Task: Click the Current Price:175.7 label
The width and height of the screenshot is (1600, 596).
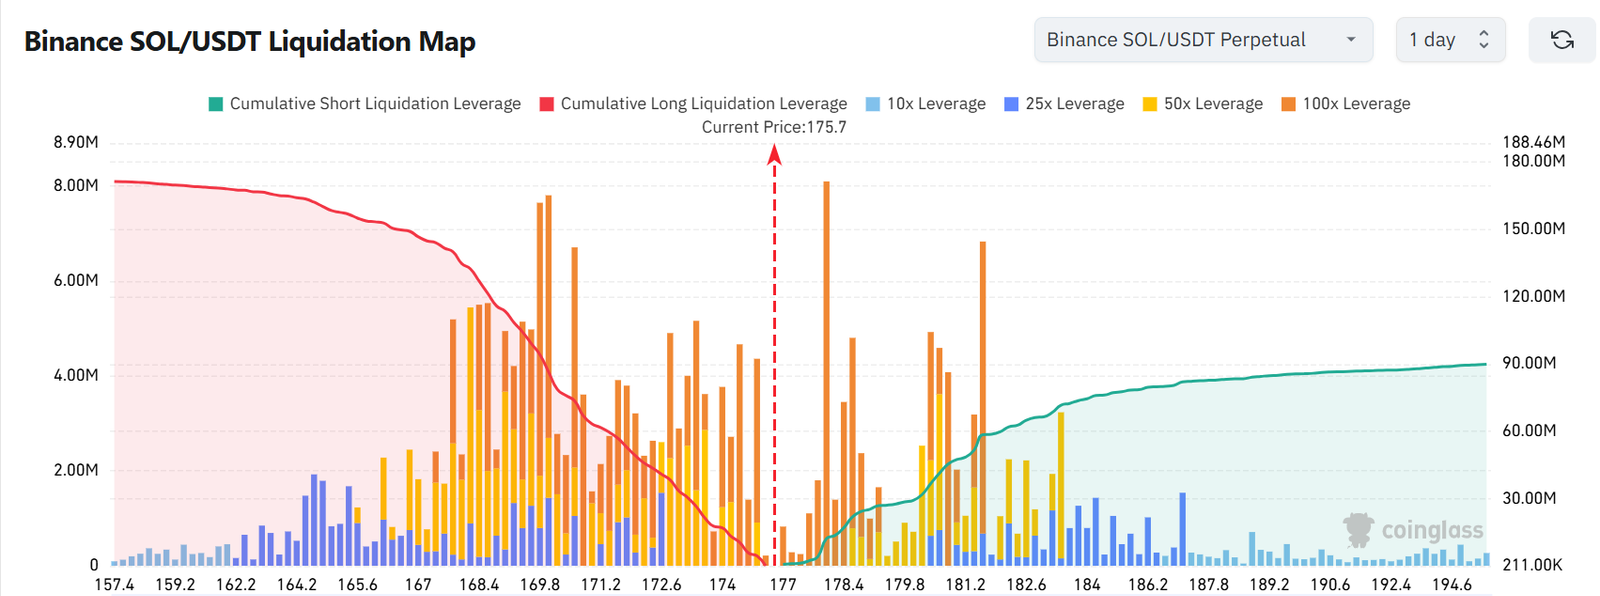Action: coord(774,127)
